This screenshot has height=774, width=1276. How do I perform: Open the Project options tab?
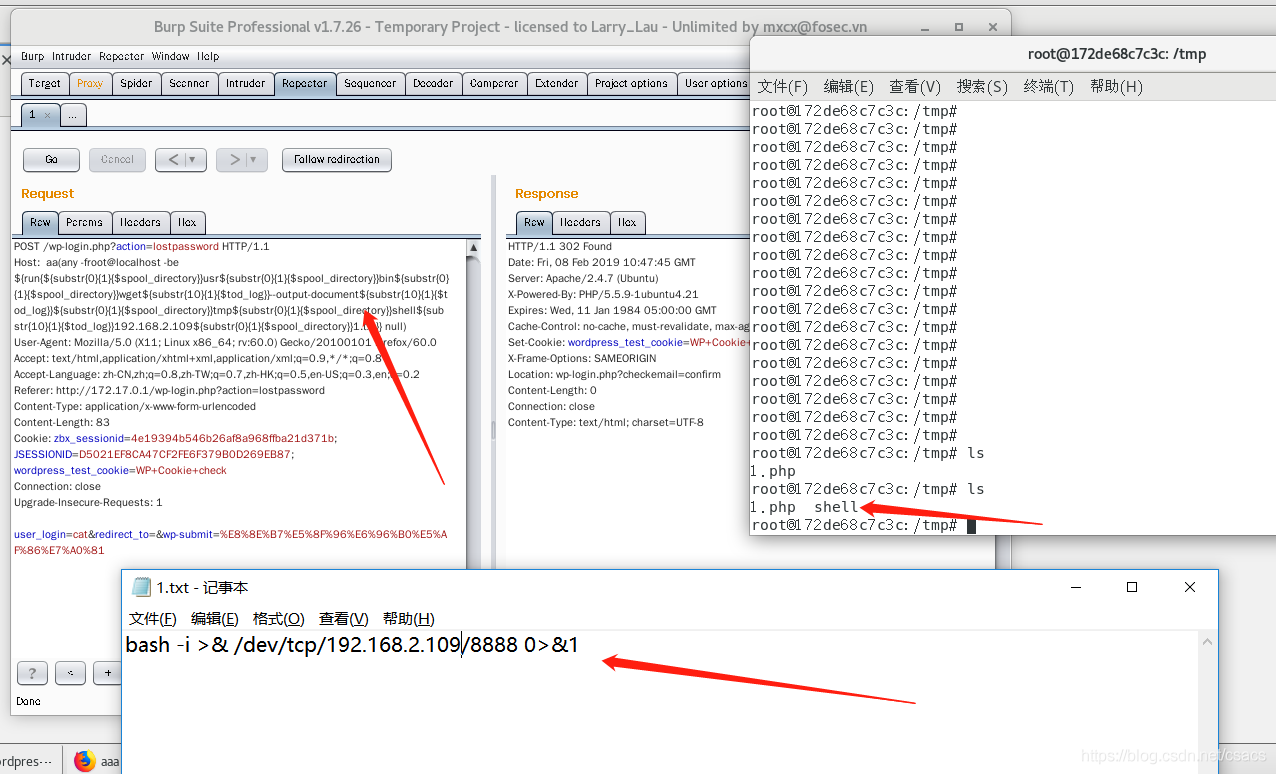pos(631,84)
